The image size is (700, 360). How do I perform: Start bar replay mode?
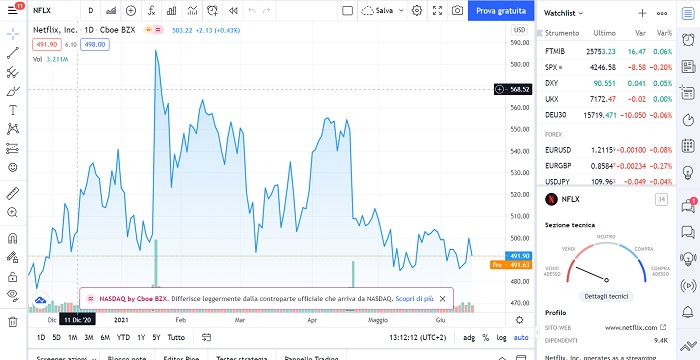[233, 11]
